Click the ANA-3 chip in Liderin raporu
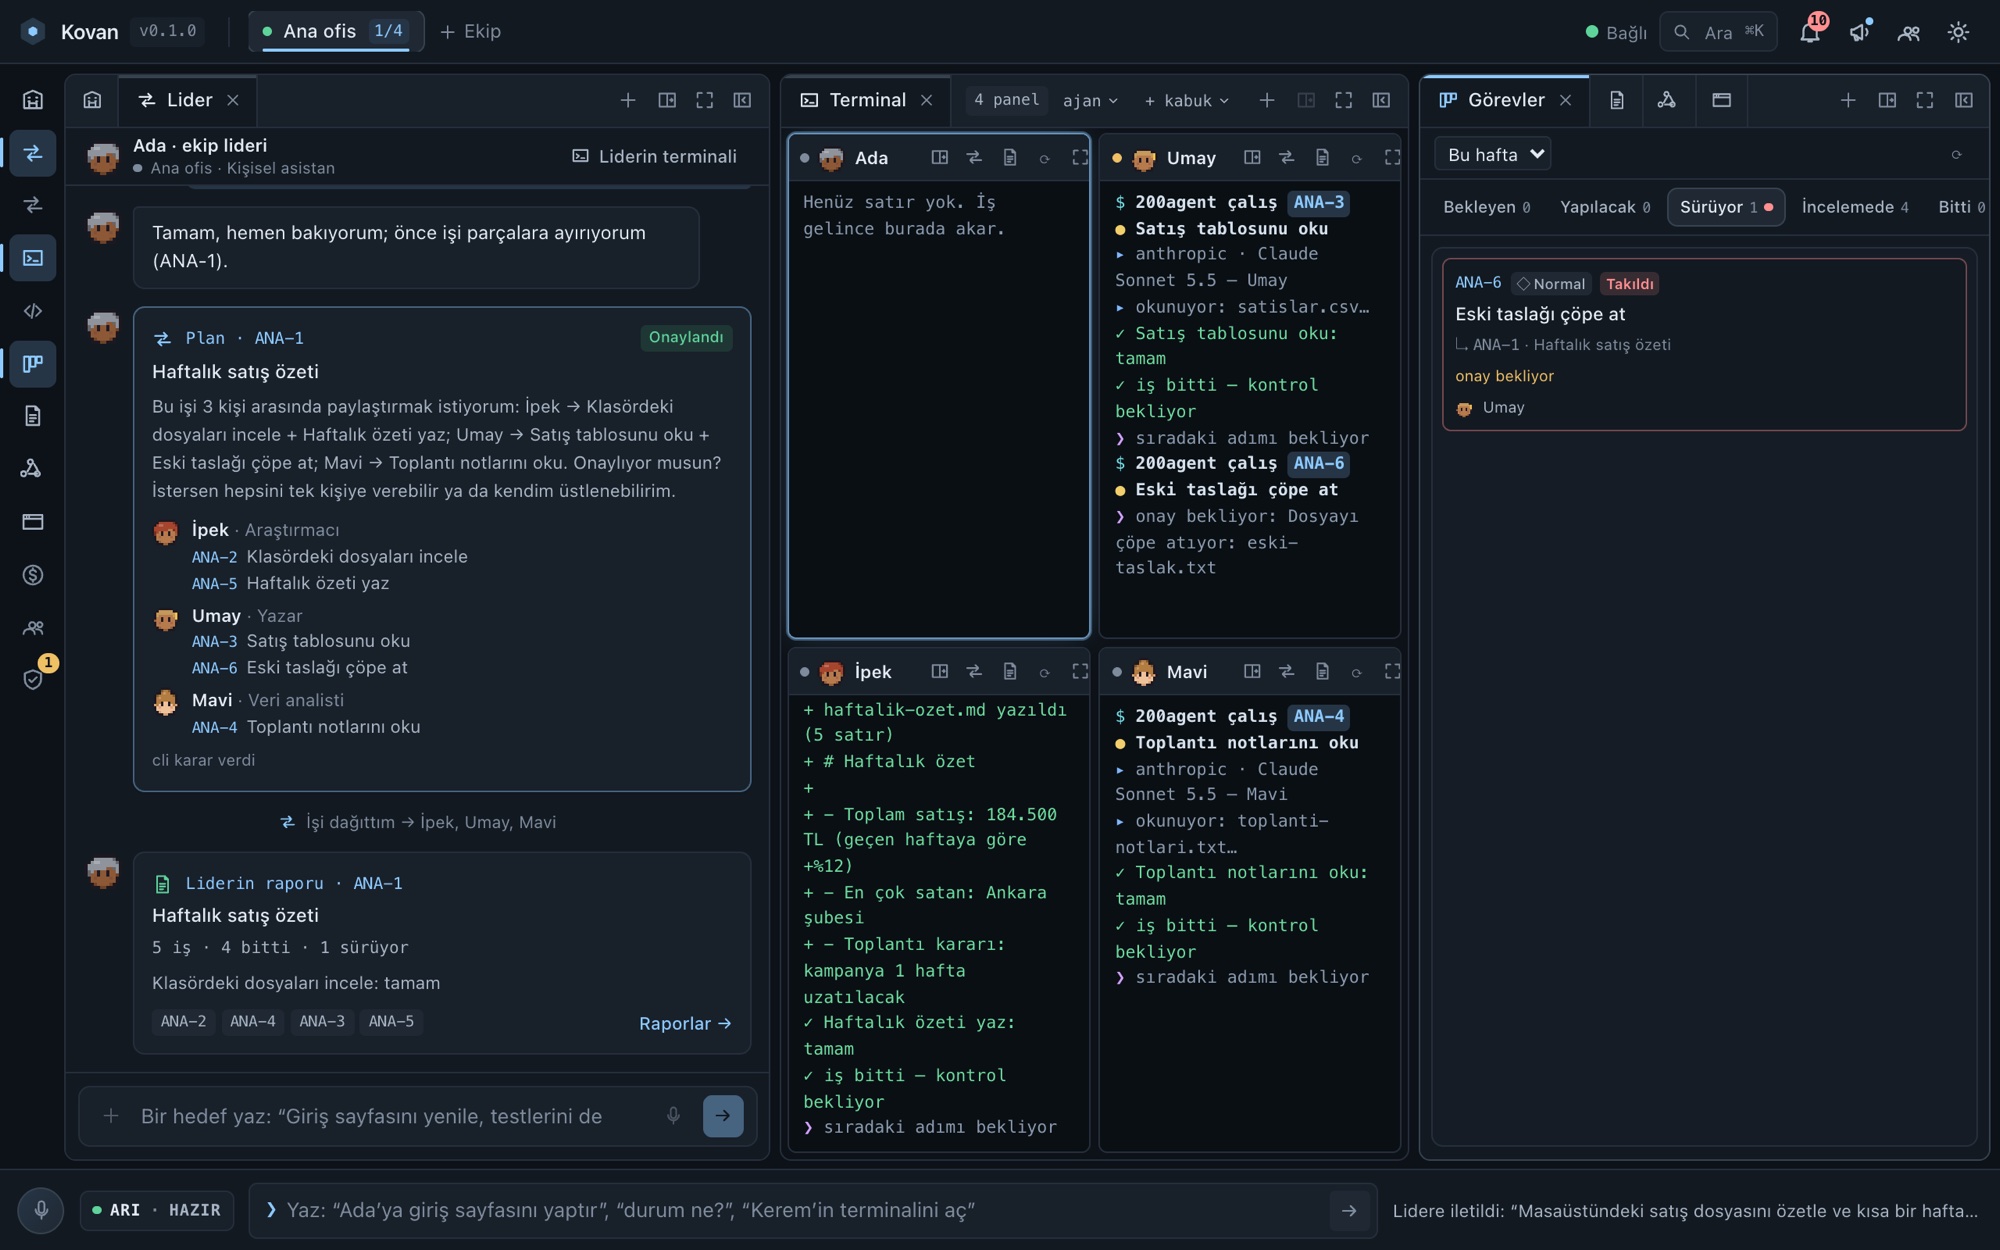2000x1250 pixels. click(322, 1021)
